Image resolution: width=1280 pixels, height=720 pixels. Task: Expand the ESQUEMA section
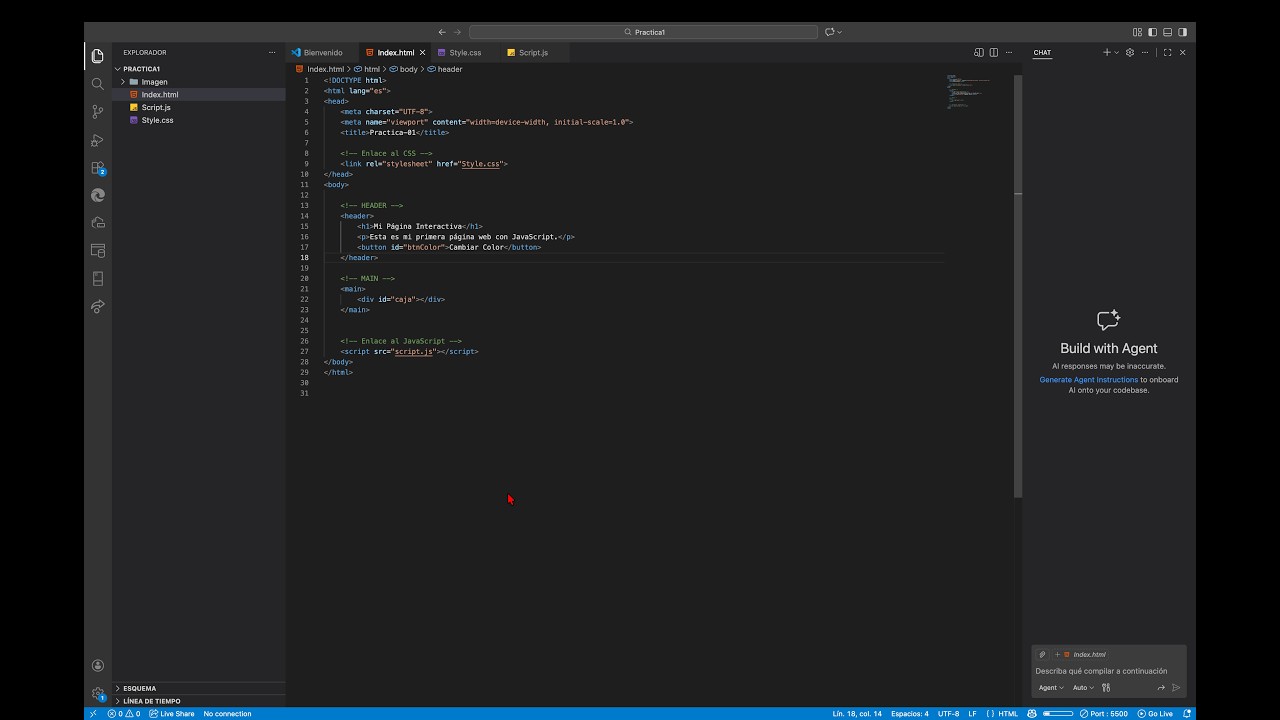tap(139, 688)
